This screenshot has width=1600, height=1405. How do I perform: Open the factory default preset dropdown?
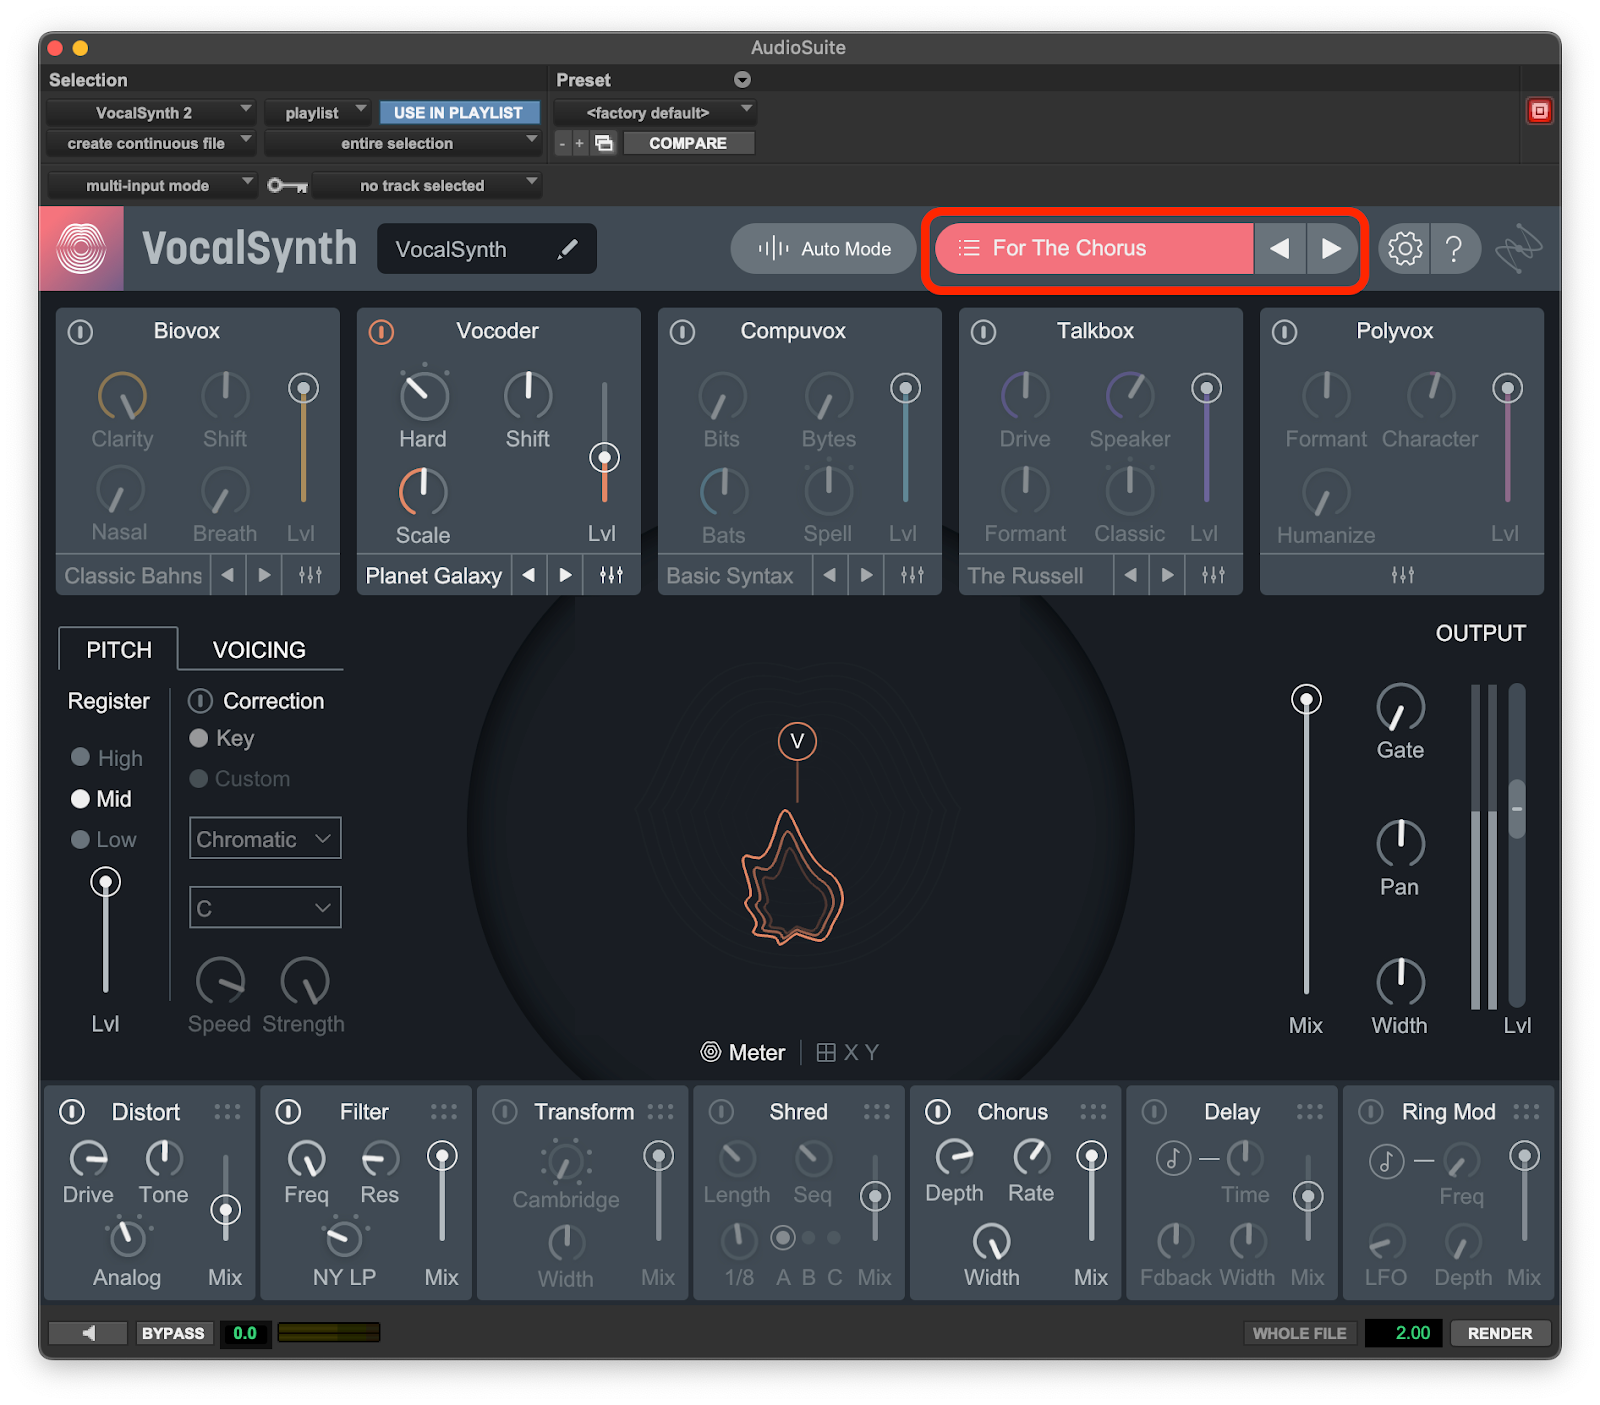click(655, 113)
